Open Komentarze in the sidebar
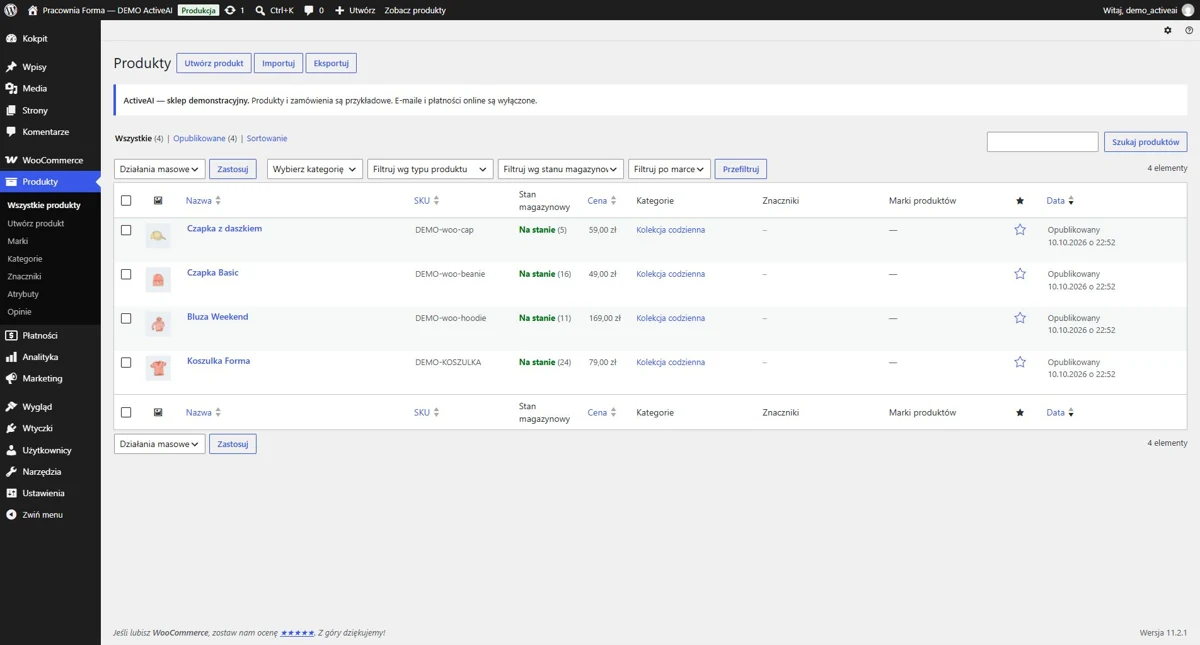Image resolution: width=1200 pixels, height=645 pixels. tap(50, 132)
